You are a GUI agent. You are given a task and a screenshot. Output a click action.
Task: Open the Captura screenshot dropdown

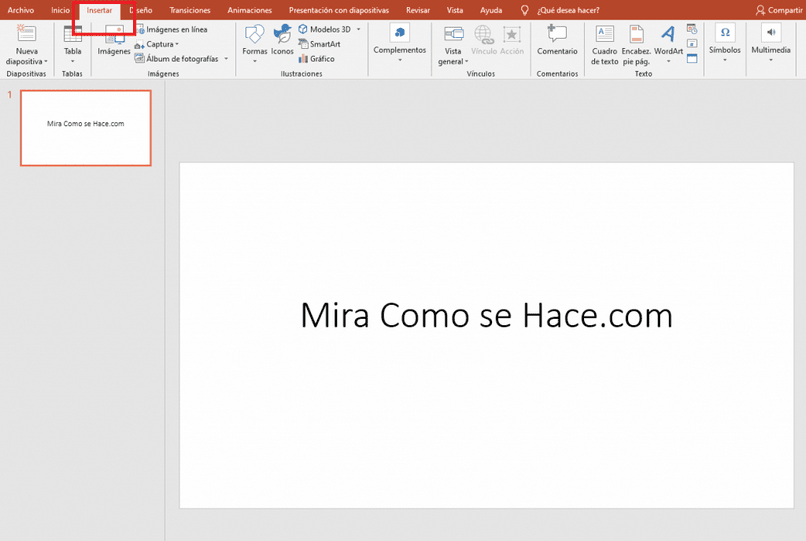157,44
